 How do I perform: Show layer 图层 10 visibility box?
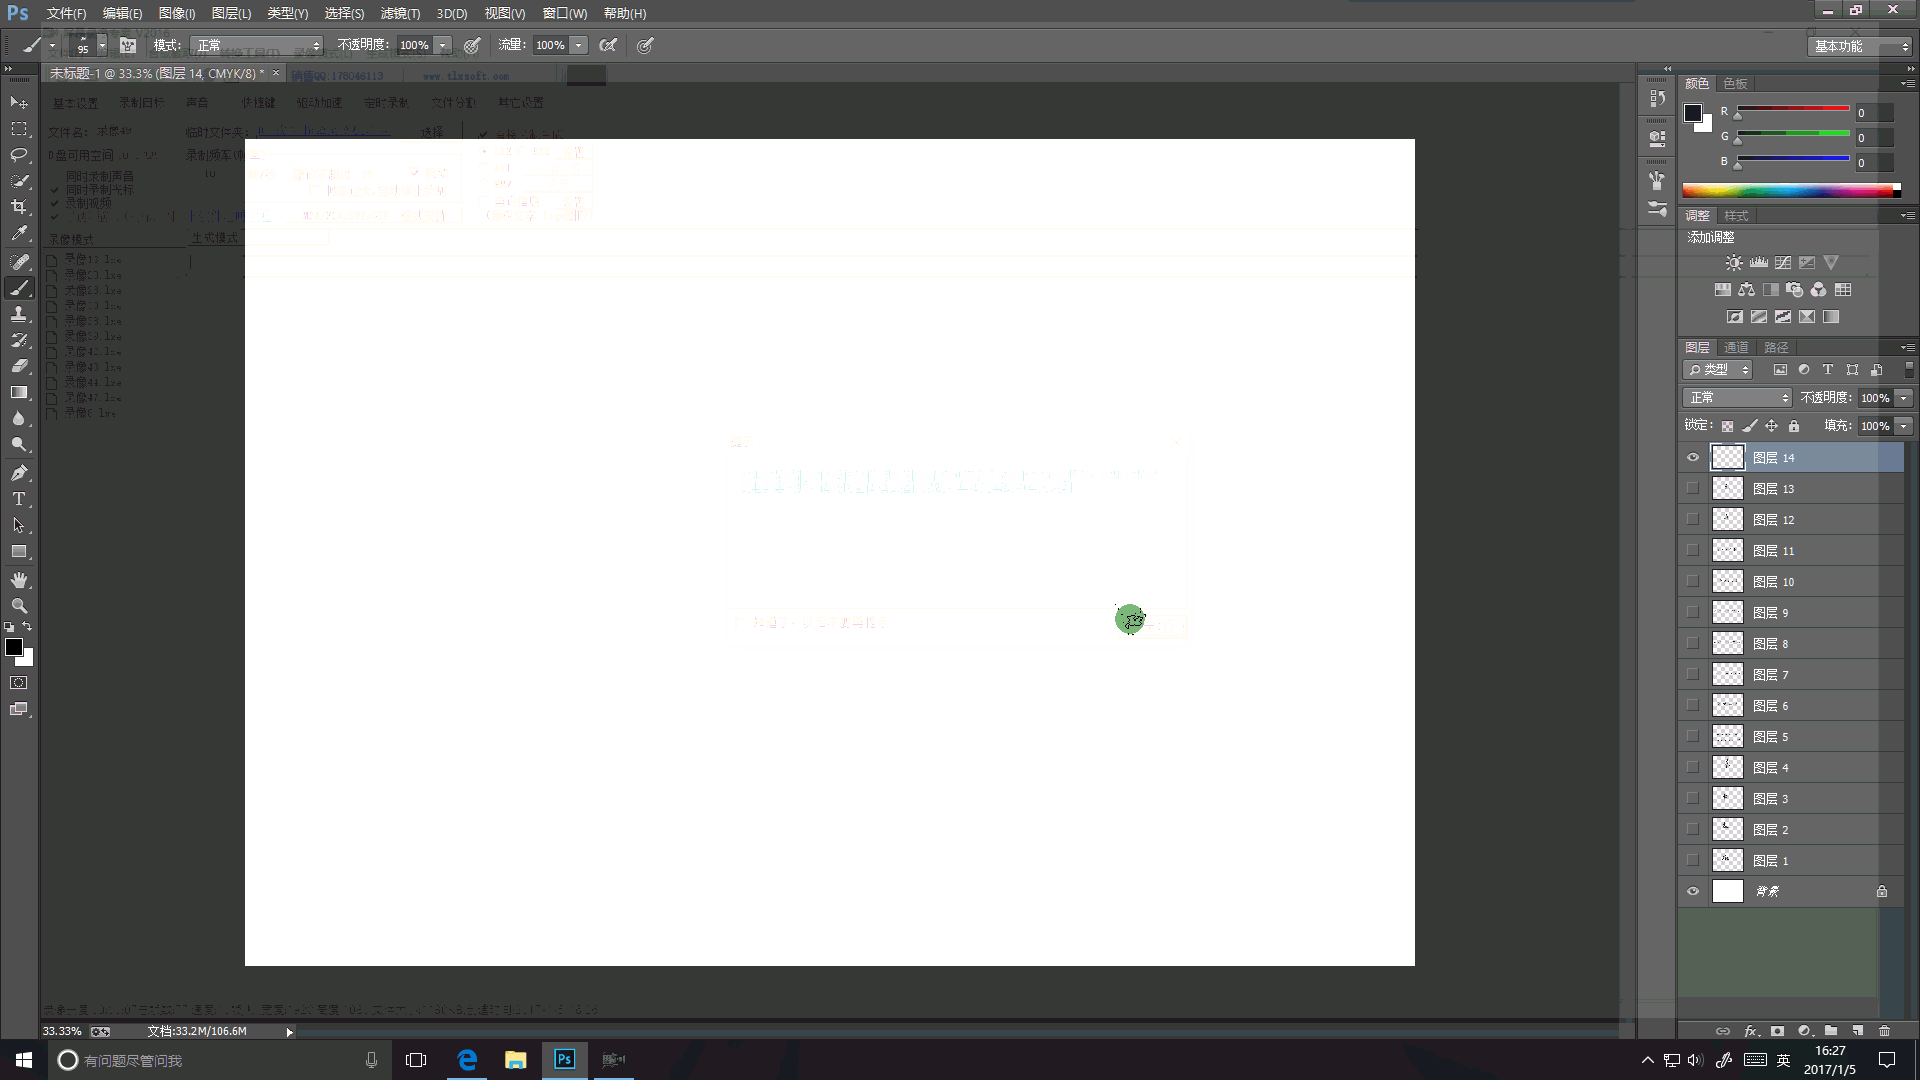(1693, 582)
